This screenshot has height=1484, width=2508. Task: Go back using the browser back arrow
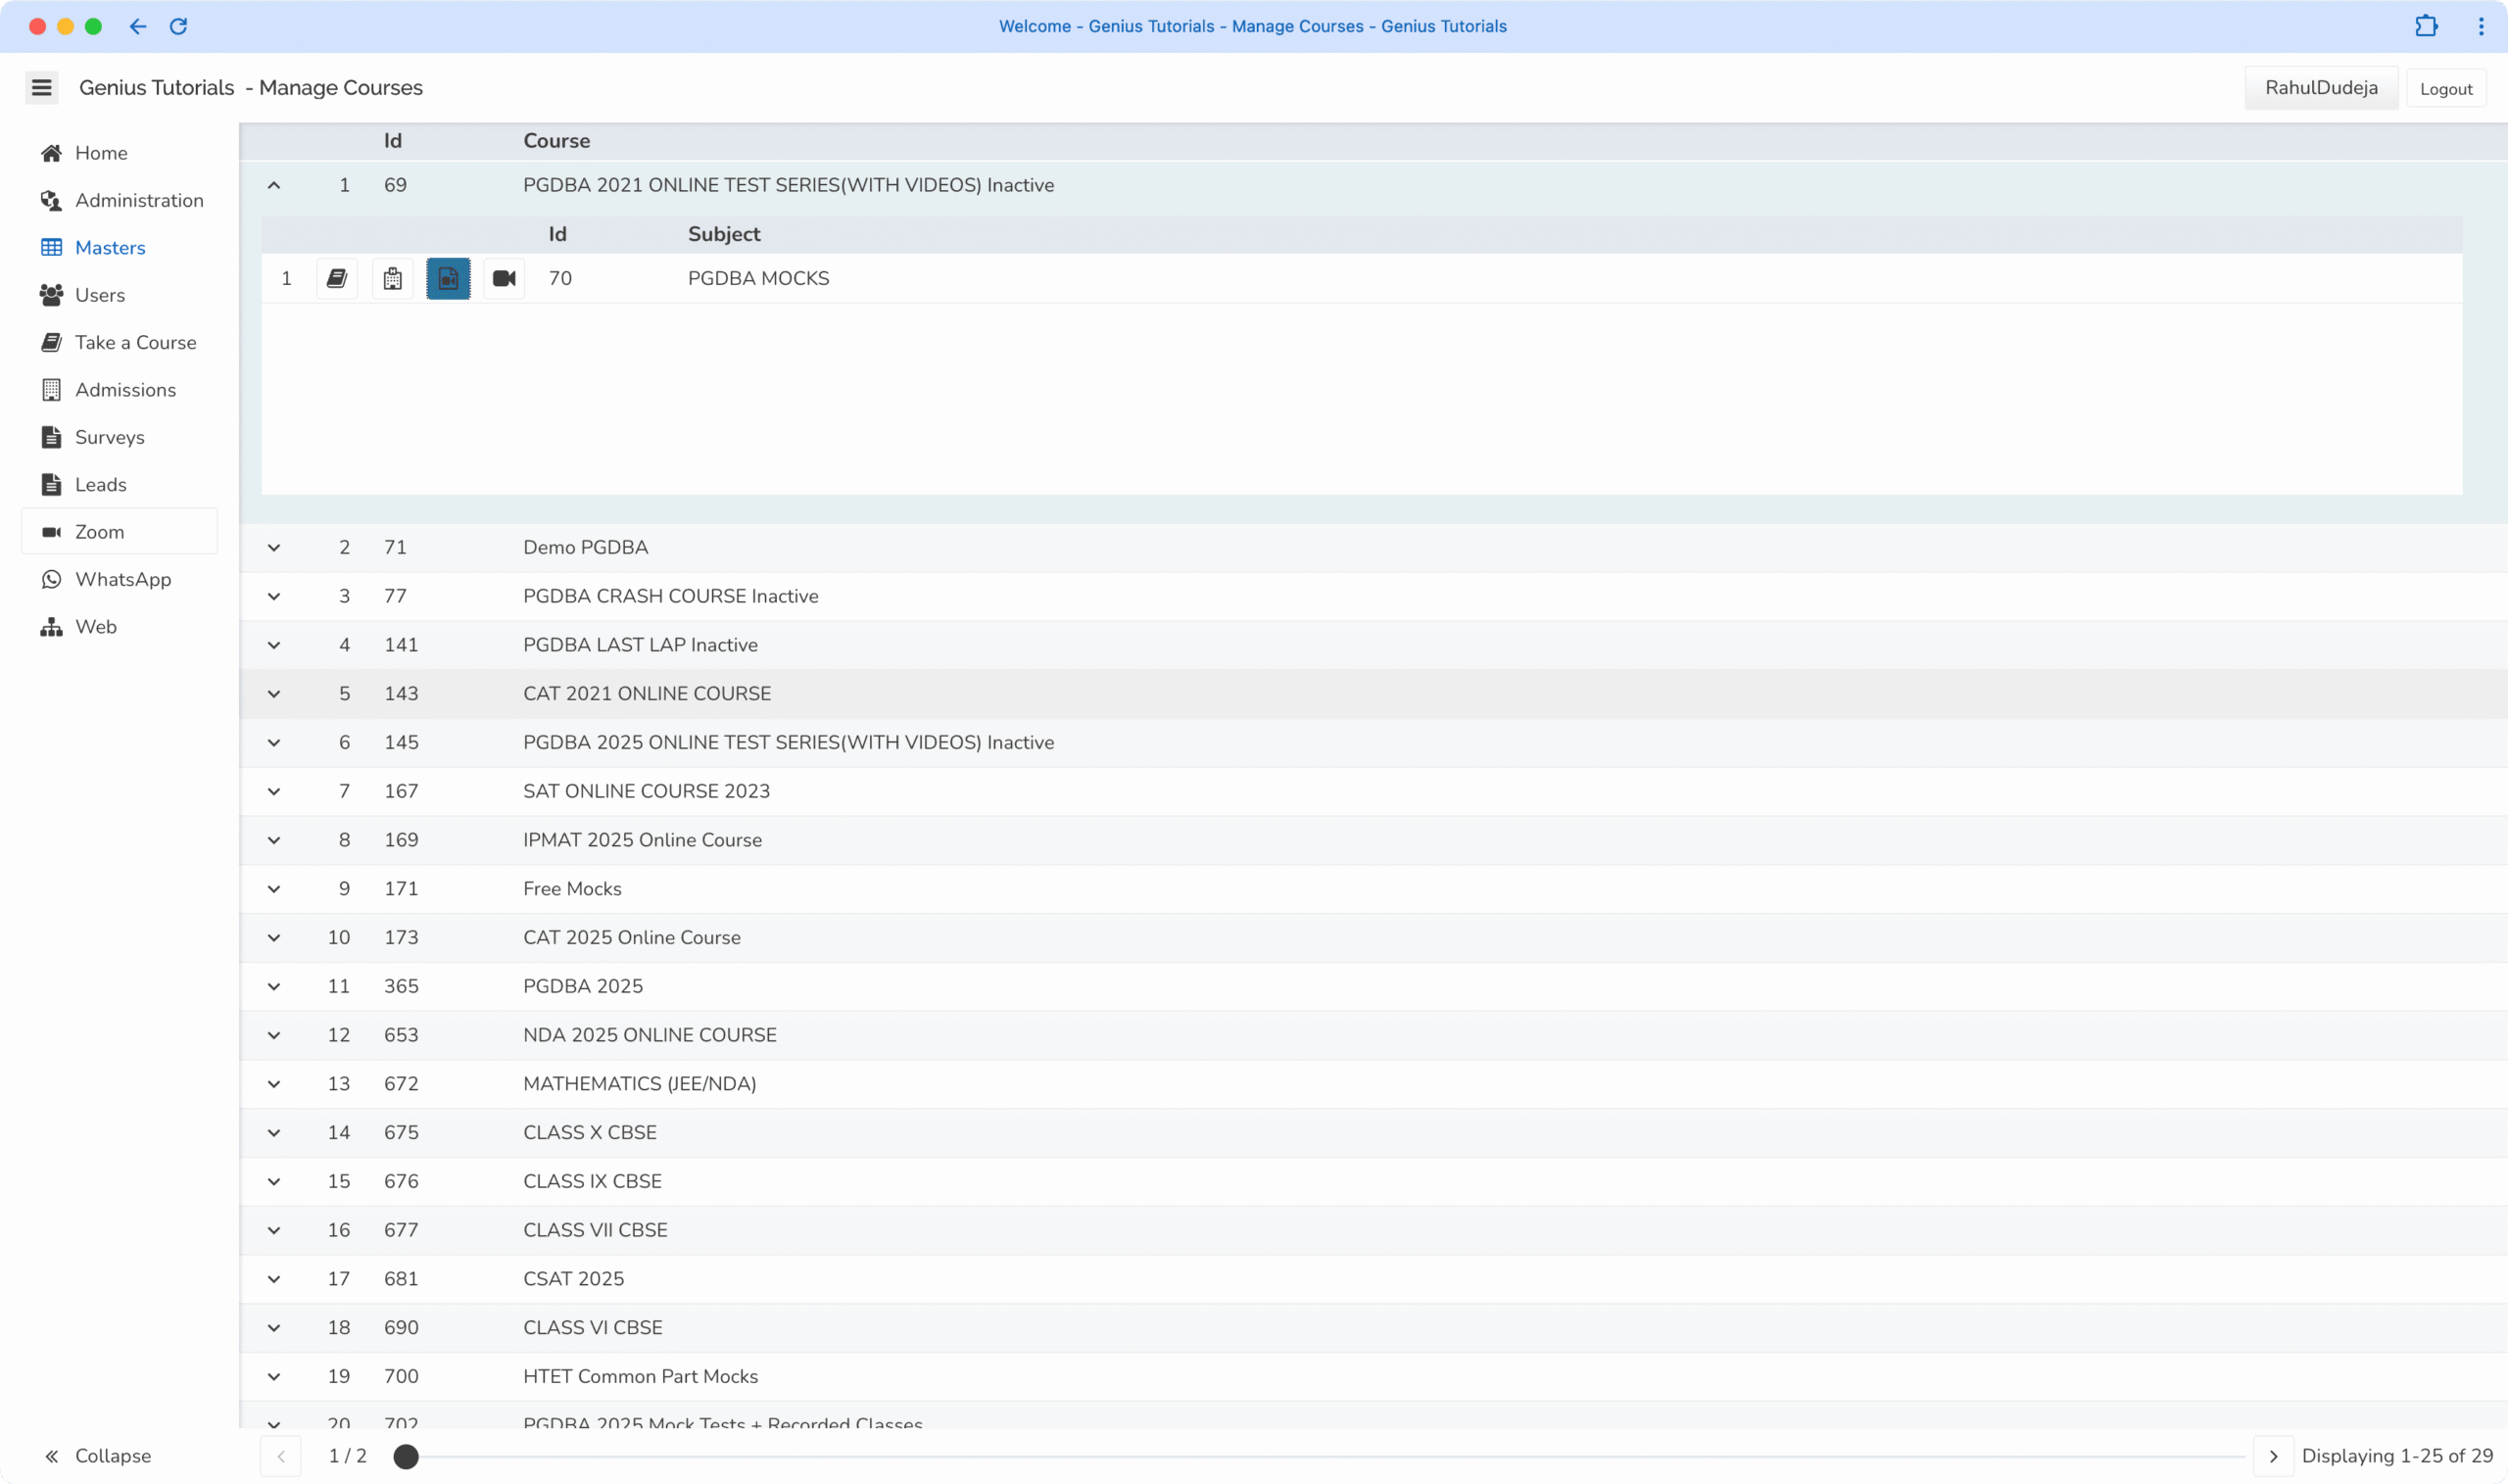(138, 27)
